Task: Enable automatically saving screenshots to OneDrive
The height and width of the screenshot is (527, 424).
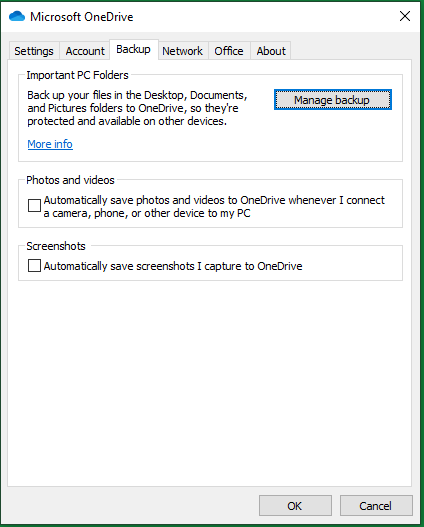Action: click(x=34, y=266)
